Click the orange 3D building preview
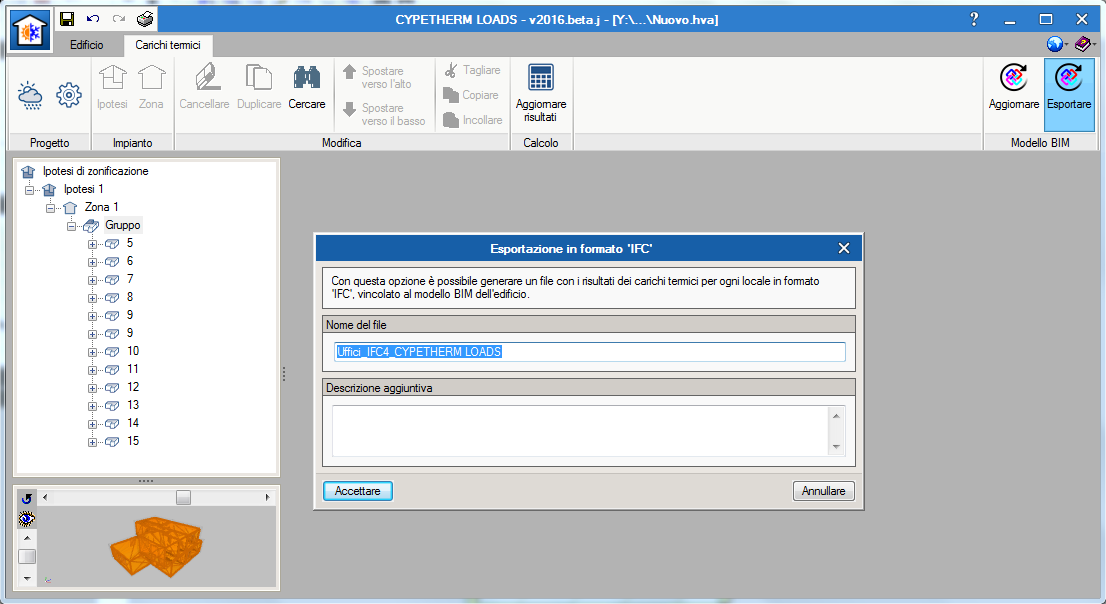This screenshot has width=1106, height=604. pos(157,547)
